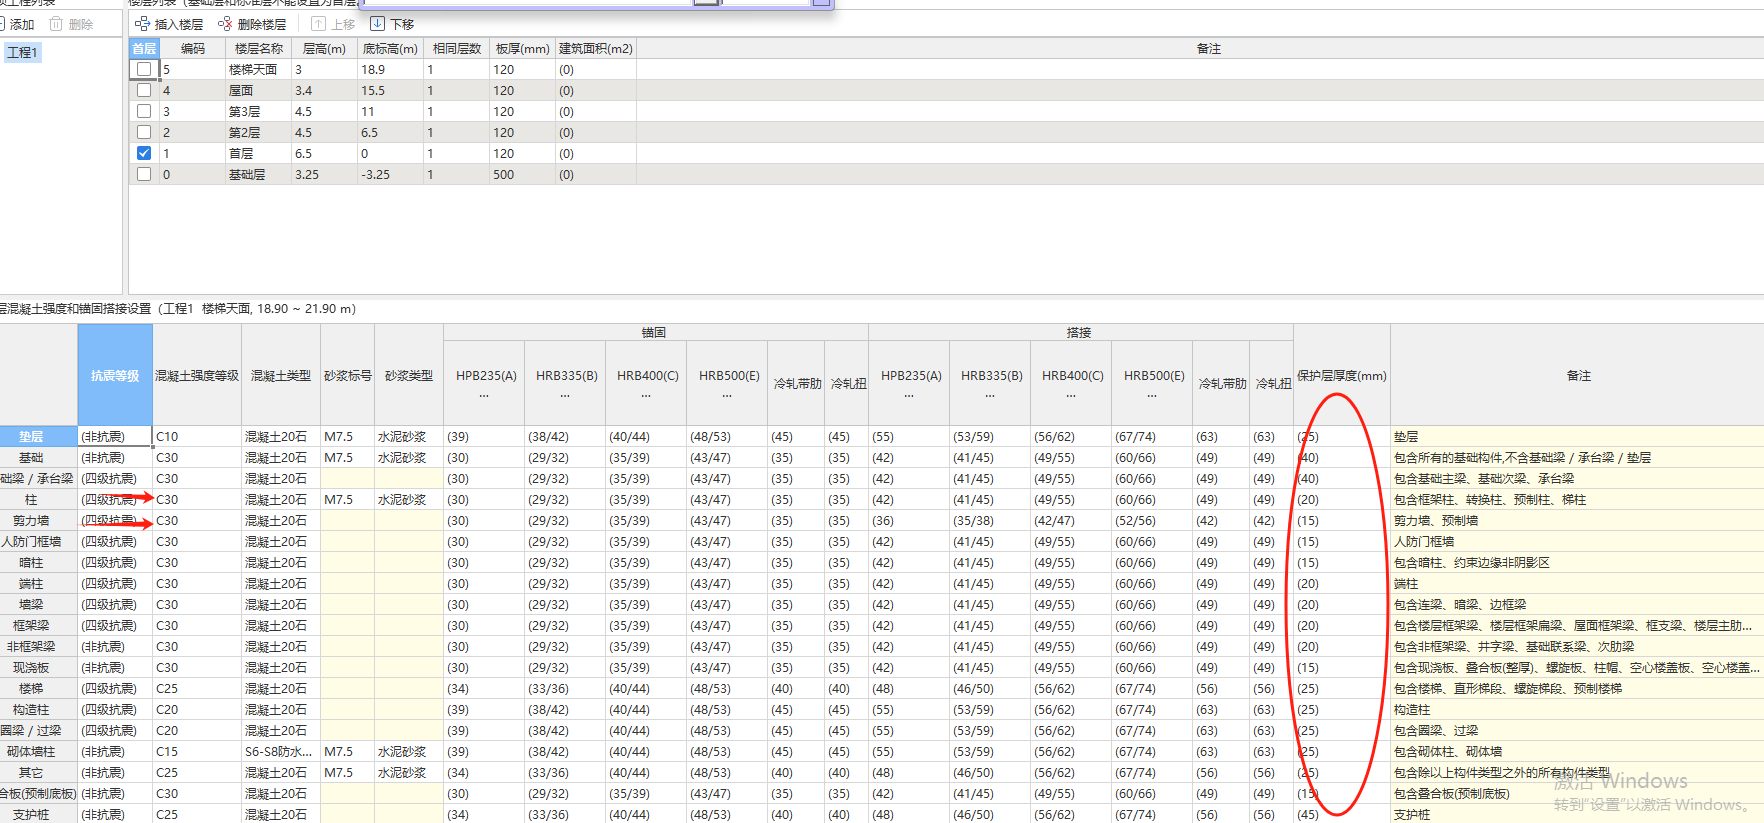Select the 现浇板 row label

(x=38, y=667)
